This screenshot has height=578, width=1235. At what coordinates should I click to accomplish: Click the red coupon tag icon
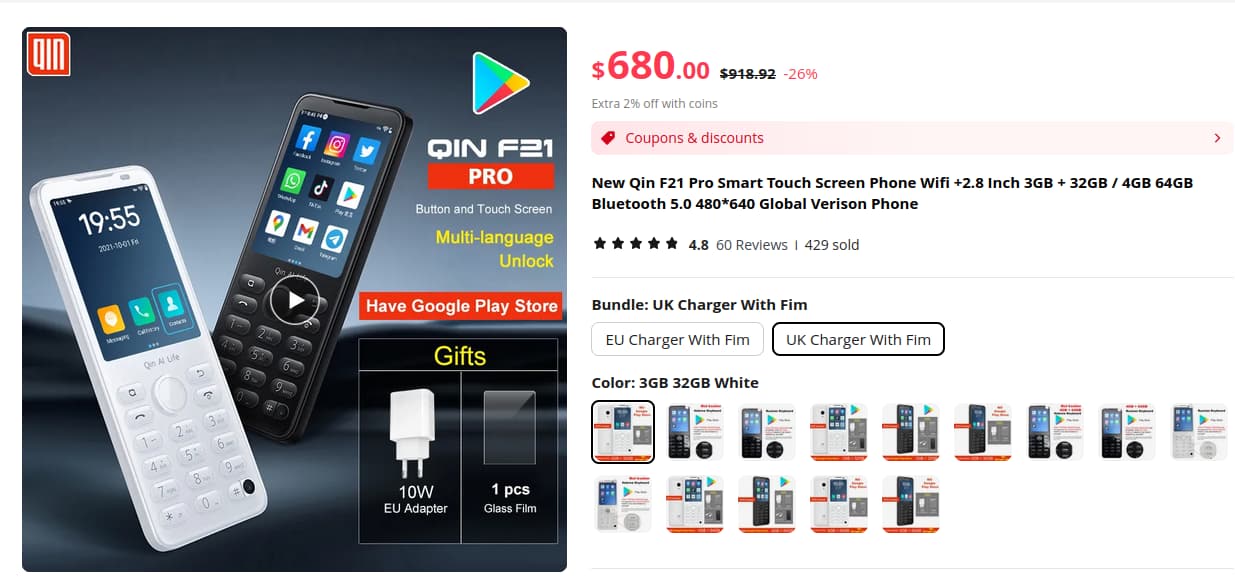tap(607, 138)
